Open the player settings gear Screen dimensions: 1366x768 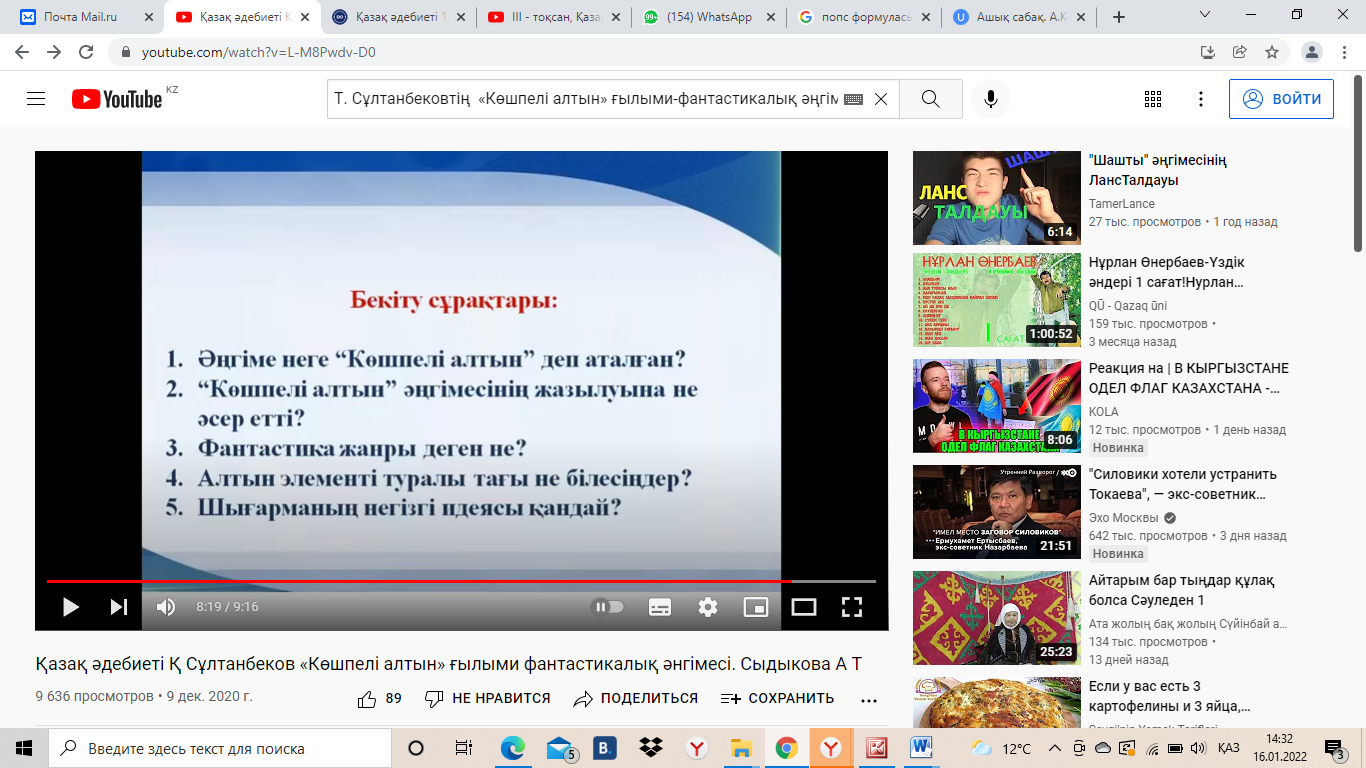click(708, 606)
